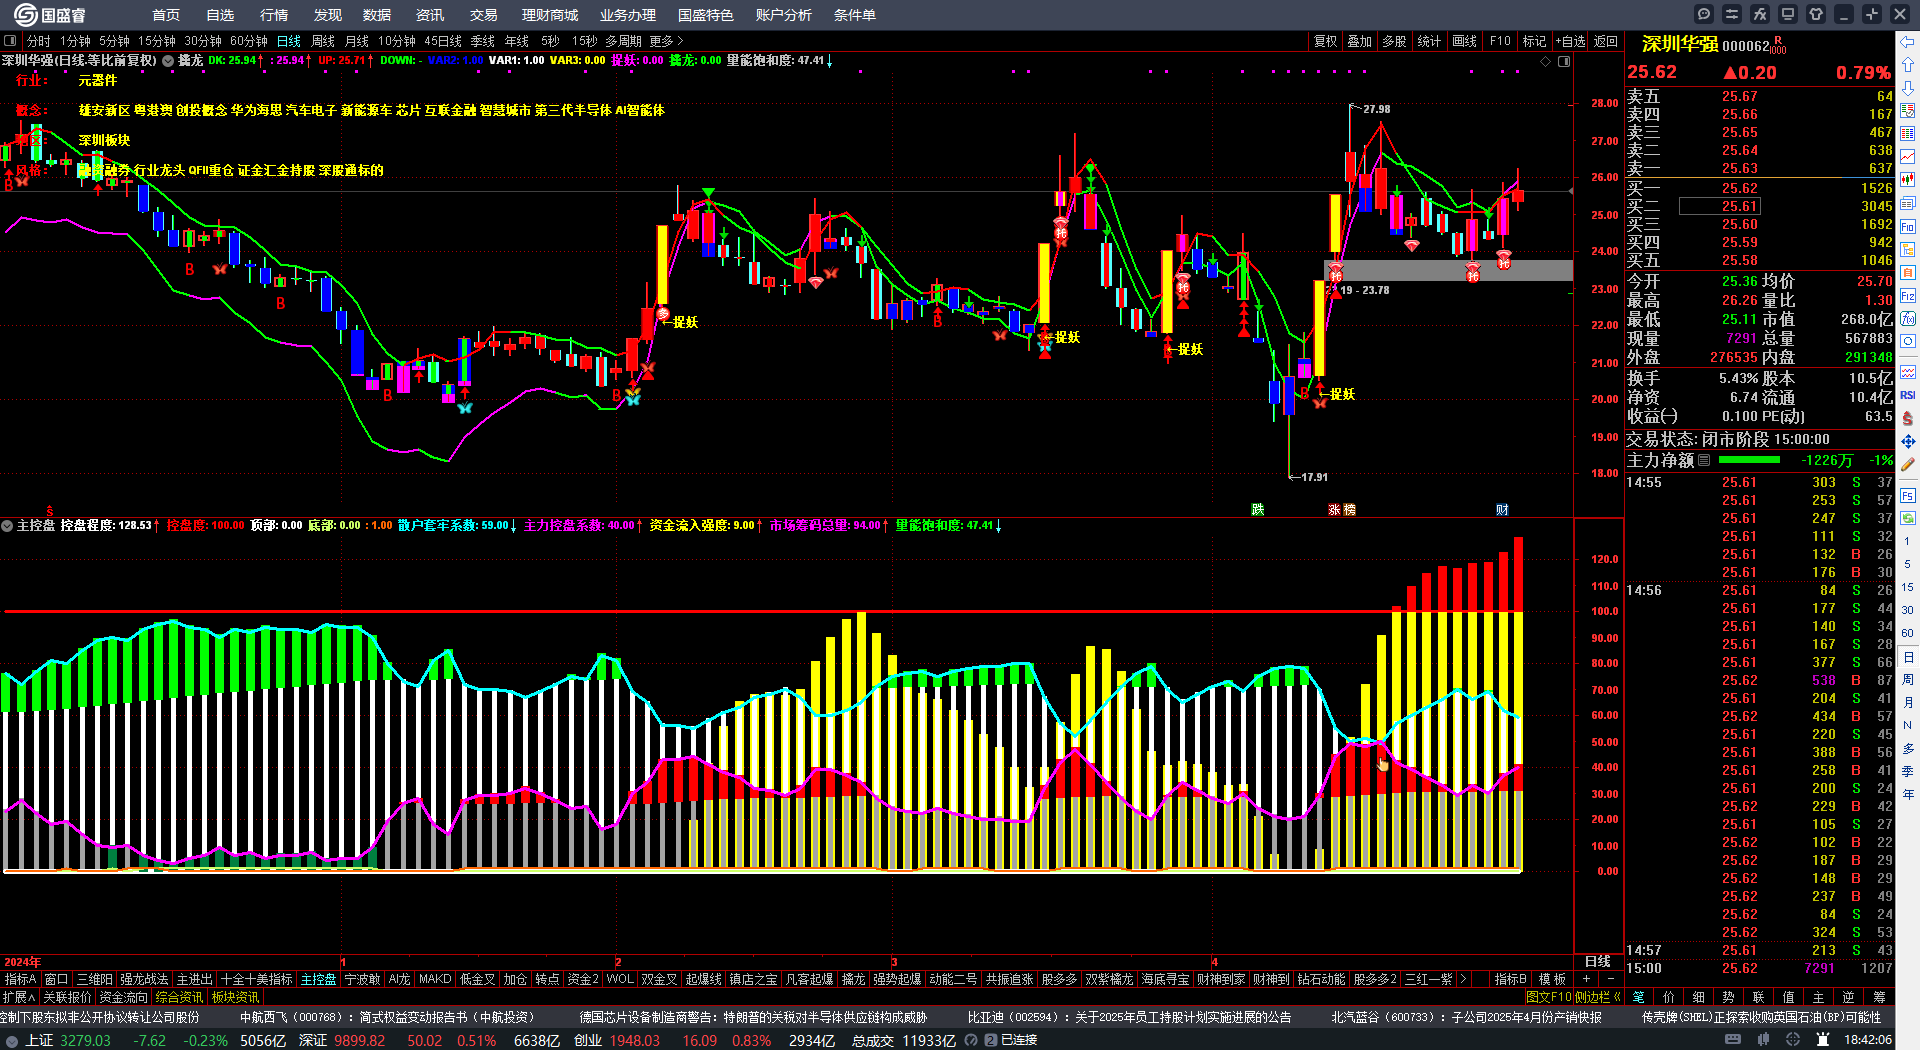Toggle 复权 price adjustment option
Viewport: 1920px width, 1050px height.
click(1325, 41)
